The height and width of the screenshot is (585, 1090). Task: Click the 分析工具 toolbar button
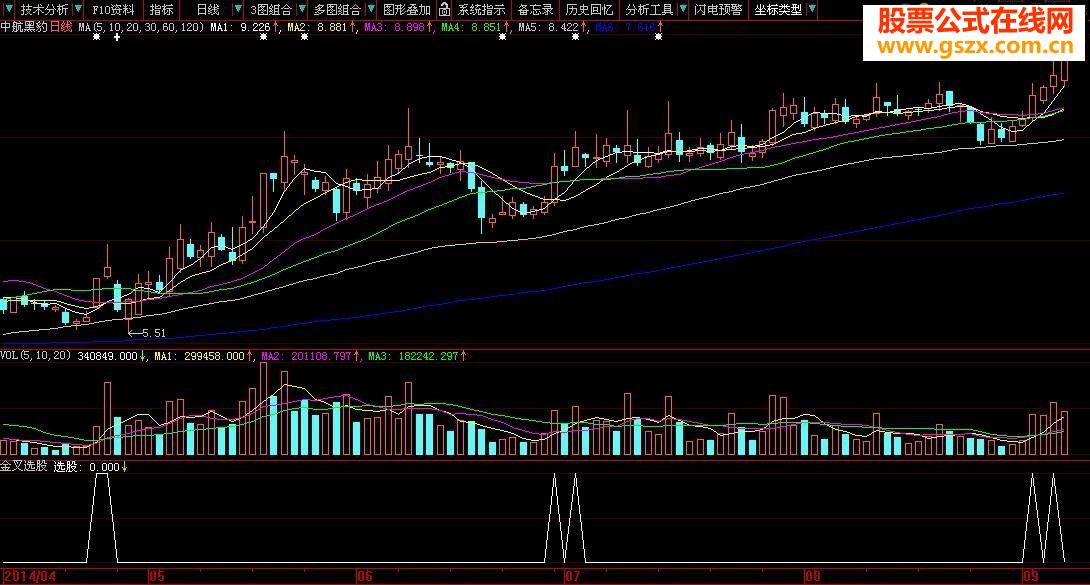(649, 10)
